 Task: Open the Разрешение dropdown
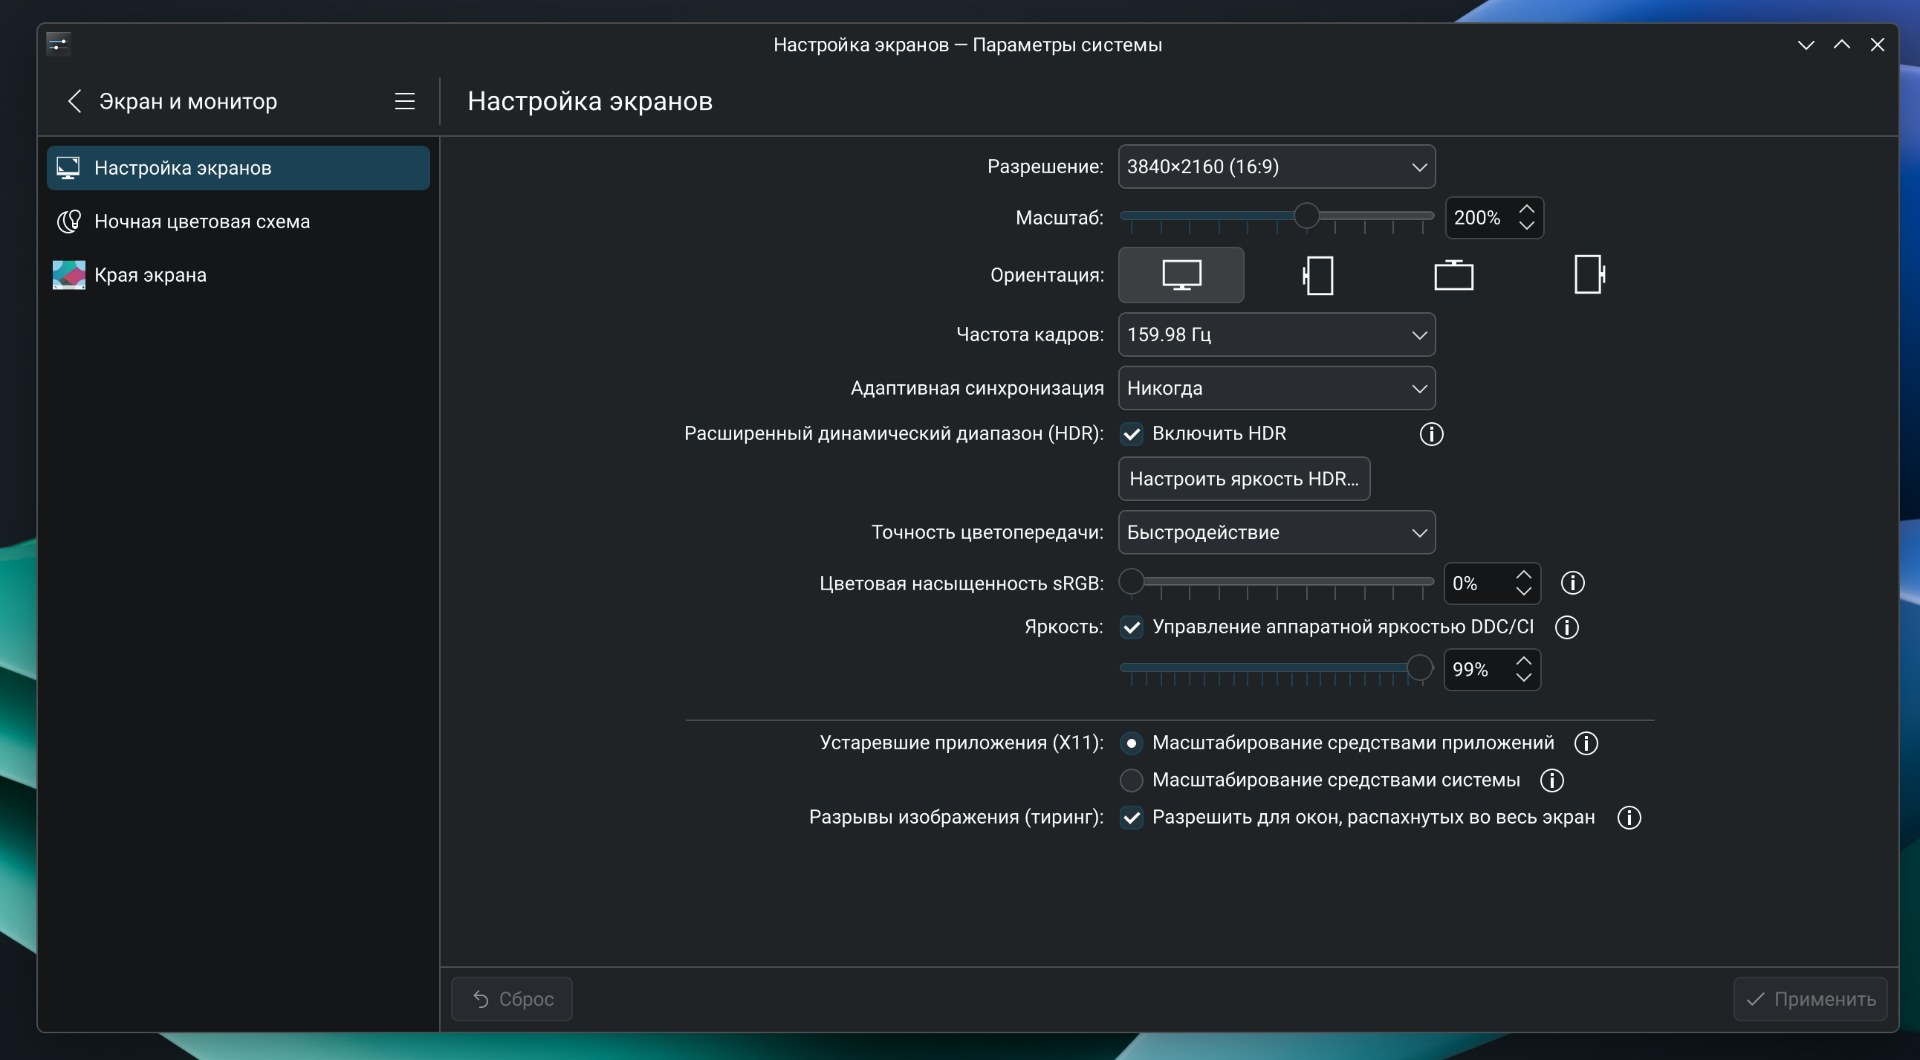(1276, 167)
